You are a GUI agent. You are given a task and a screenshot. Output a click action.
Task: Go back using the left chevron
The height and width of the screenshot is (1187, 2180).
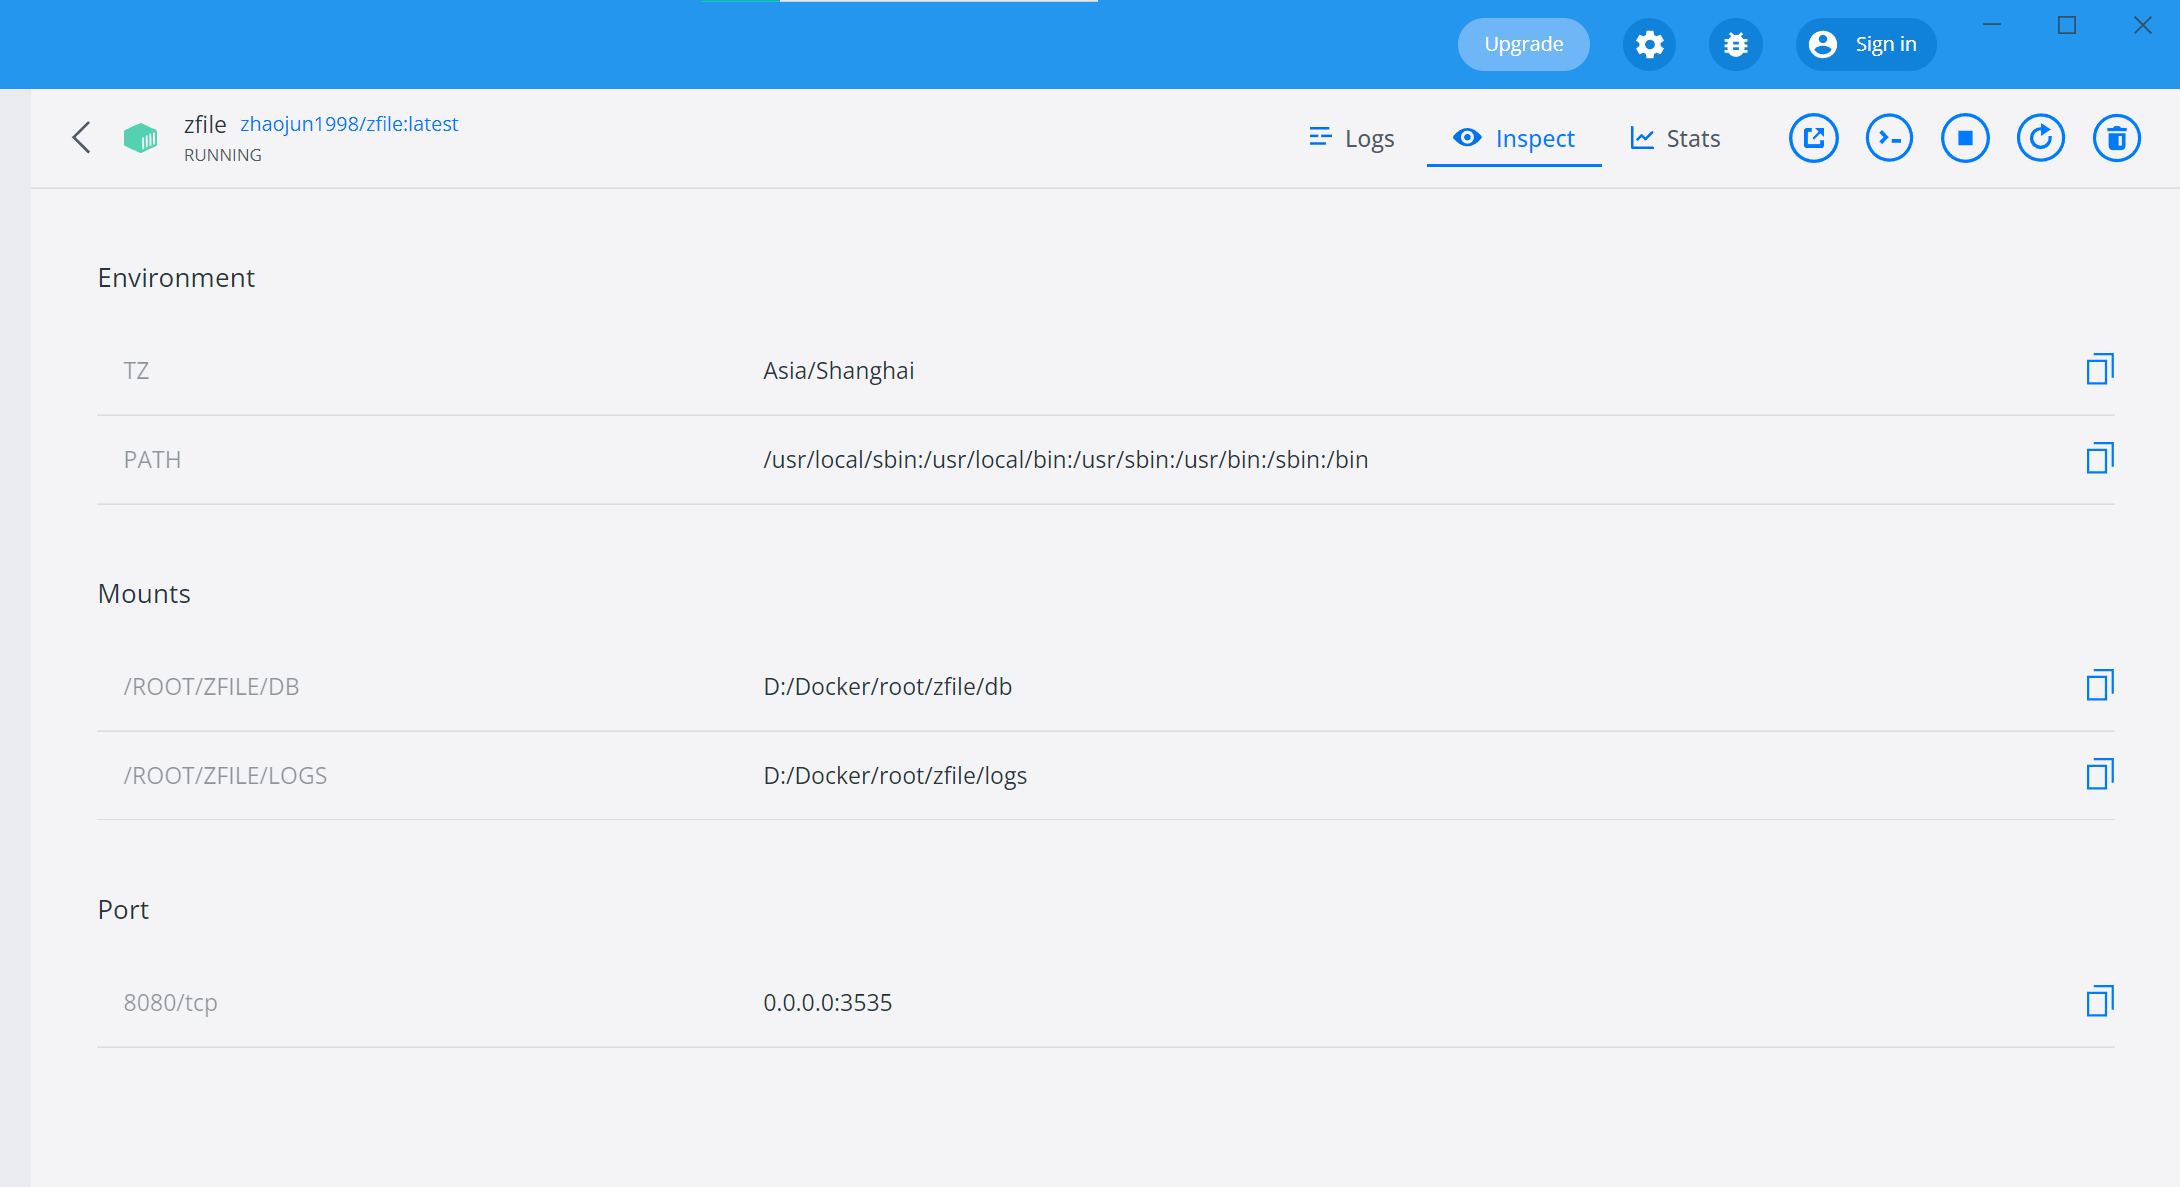pos(82,138)
